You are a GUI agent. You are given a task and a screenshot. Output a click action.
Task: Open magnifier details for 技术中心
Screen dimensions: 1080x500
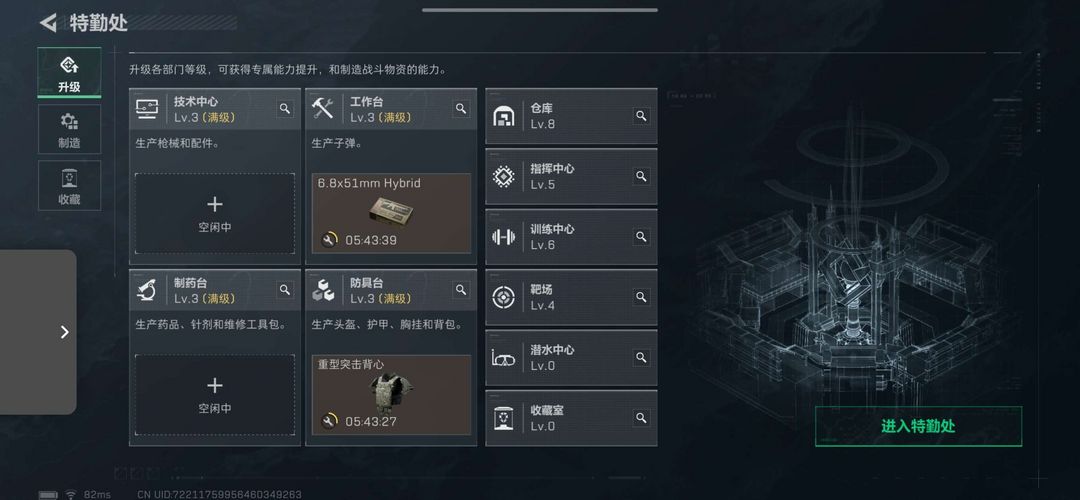[285, 109]
